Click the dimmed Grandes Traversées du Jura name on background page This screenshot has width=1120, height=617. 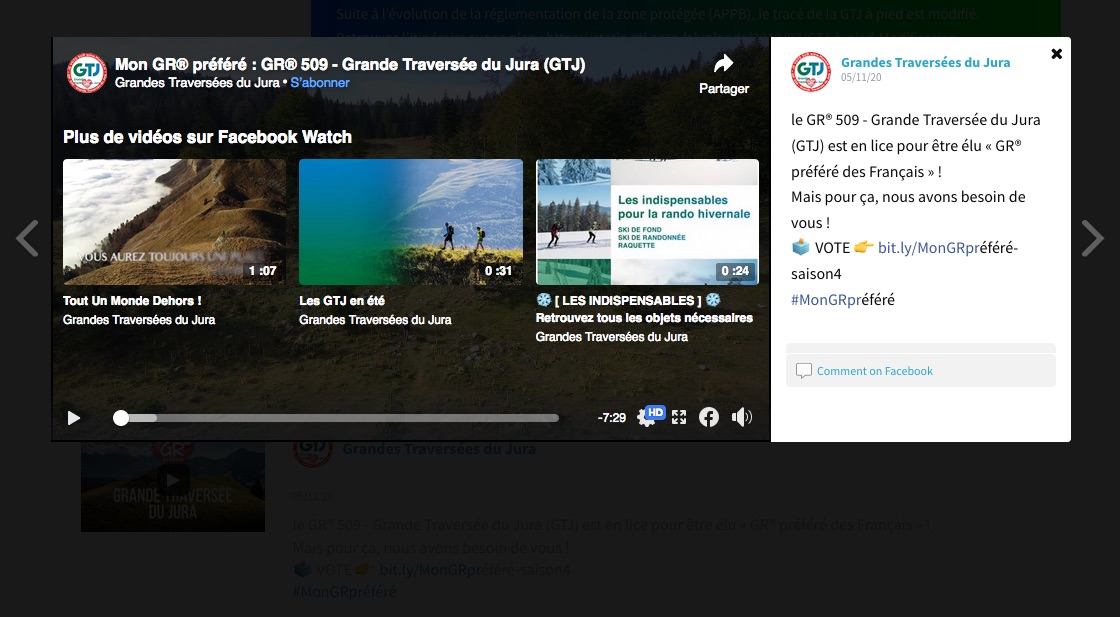point(439,449)
